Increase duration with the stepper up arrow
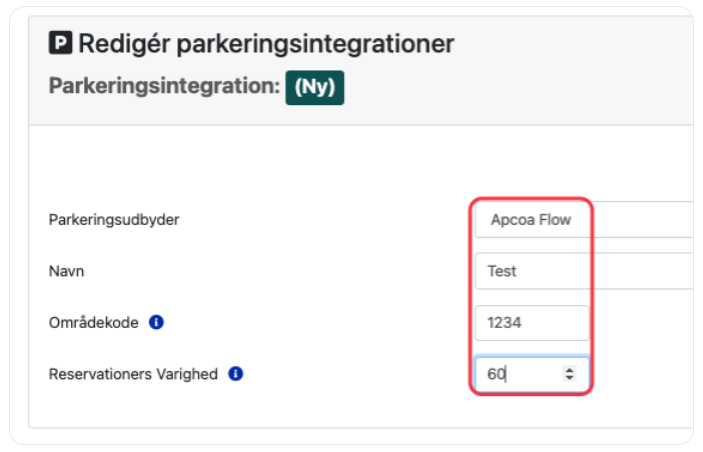The height and width of the screenshot is (452, 703). click(x=569, y=370)
